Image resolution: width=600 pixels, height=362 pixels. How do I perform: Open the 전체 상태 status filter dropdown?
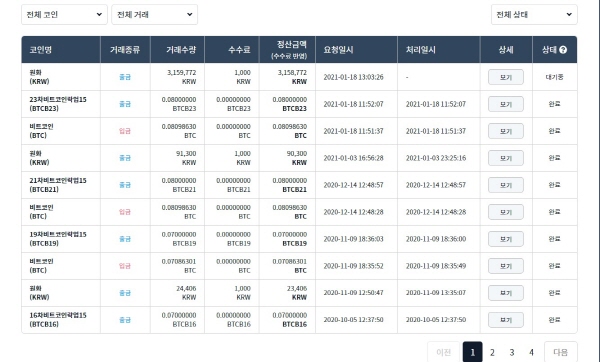tap(534, 15)
